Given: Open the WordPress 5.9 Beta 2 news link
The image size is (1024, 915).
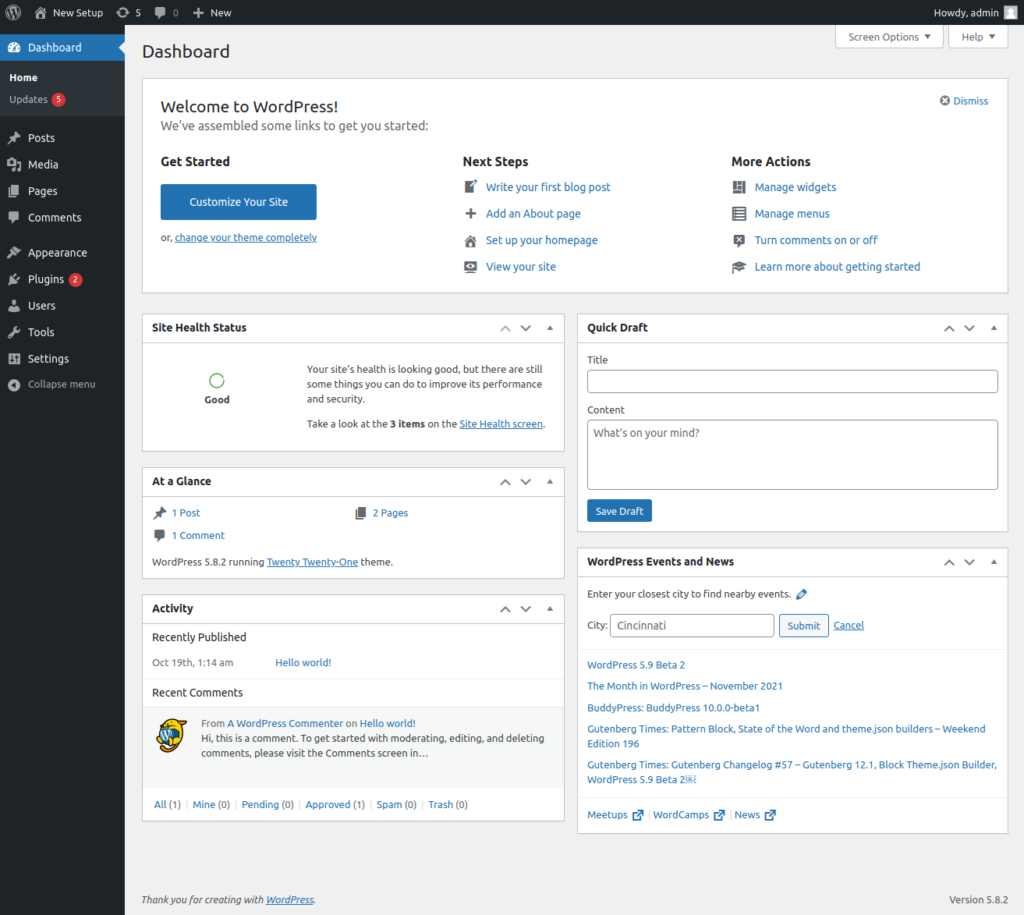Looking at the screenshot, I should coord(636,665).
